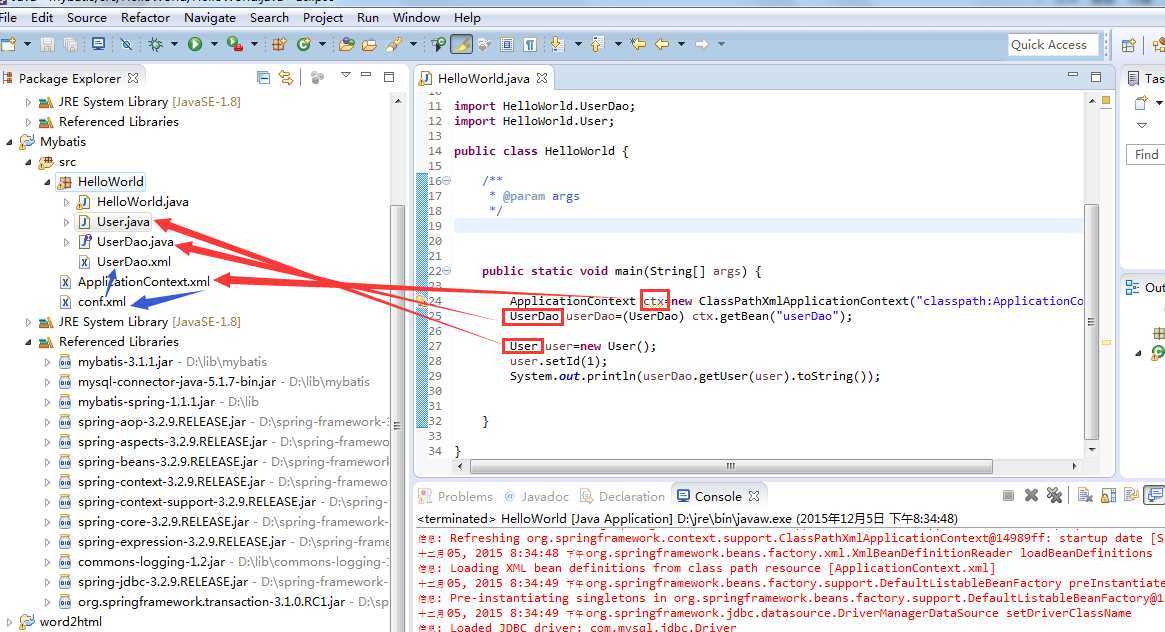Click the New Java Package icon
The height and width of the screenshot is (632, 1165).
tap(279, 45)
